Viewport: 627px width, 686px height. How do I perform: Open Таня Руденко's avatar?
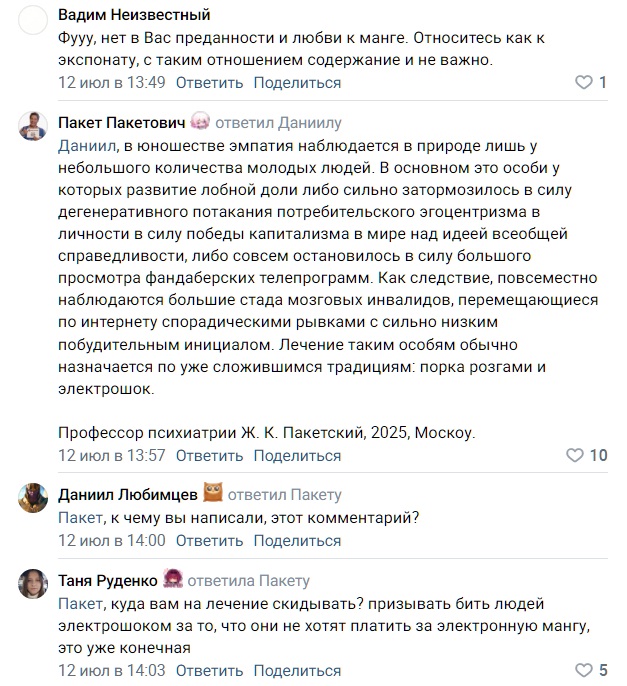click(x=33, y=584)
